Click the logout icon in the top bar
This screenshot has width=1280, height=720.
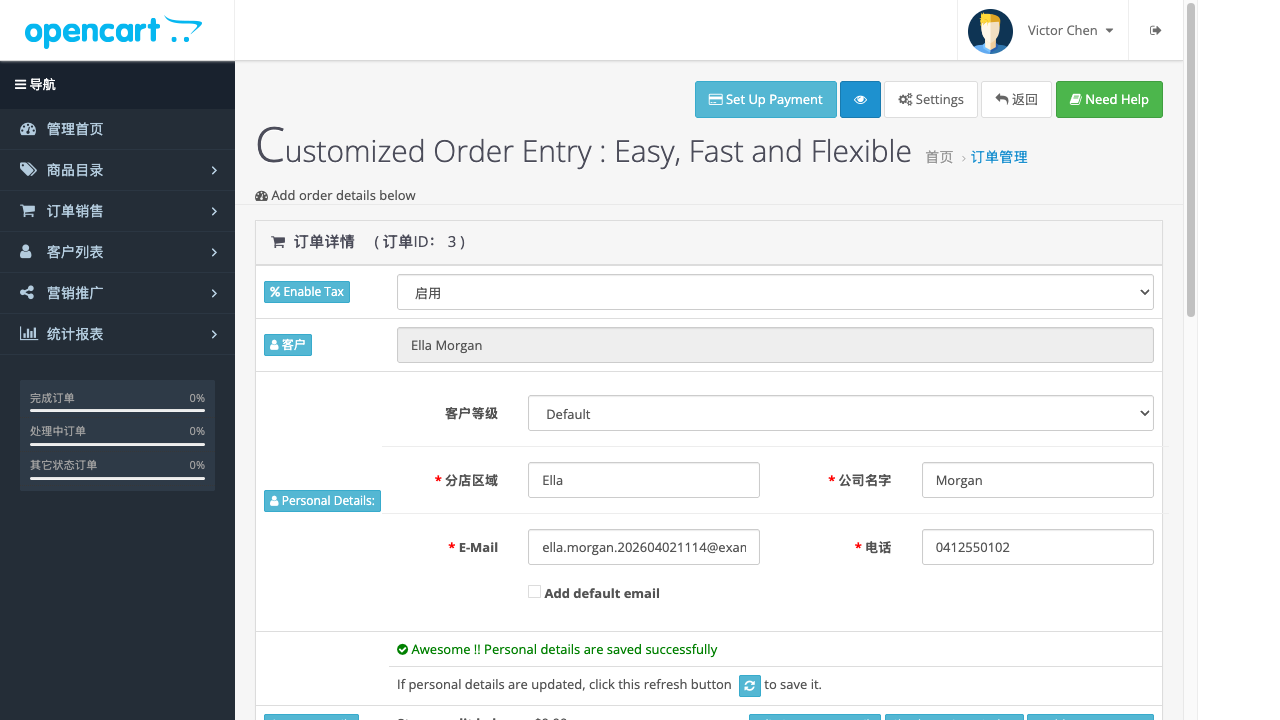(x=1155, y=30)
